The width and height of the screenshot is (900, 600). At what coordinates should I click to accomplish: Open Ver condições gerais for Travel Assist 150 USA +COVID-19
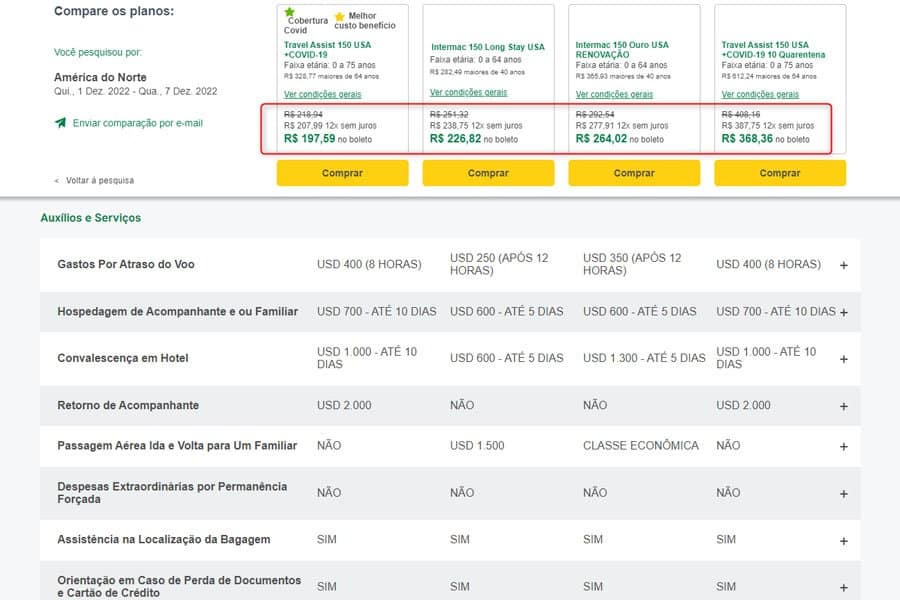pos(323,94)
